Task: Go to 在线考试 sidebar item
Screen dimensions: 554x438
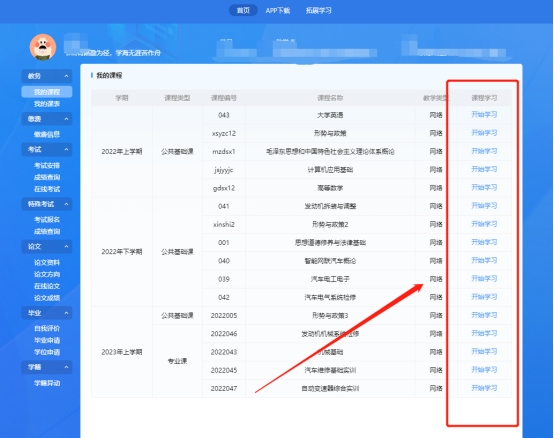Action: point(47,189)
